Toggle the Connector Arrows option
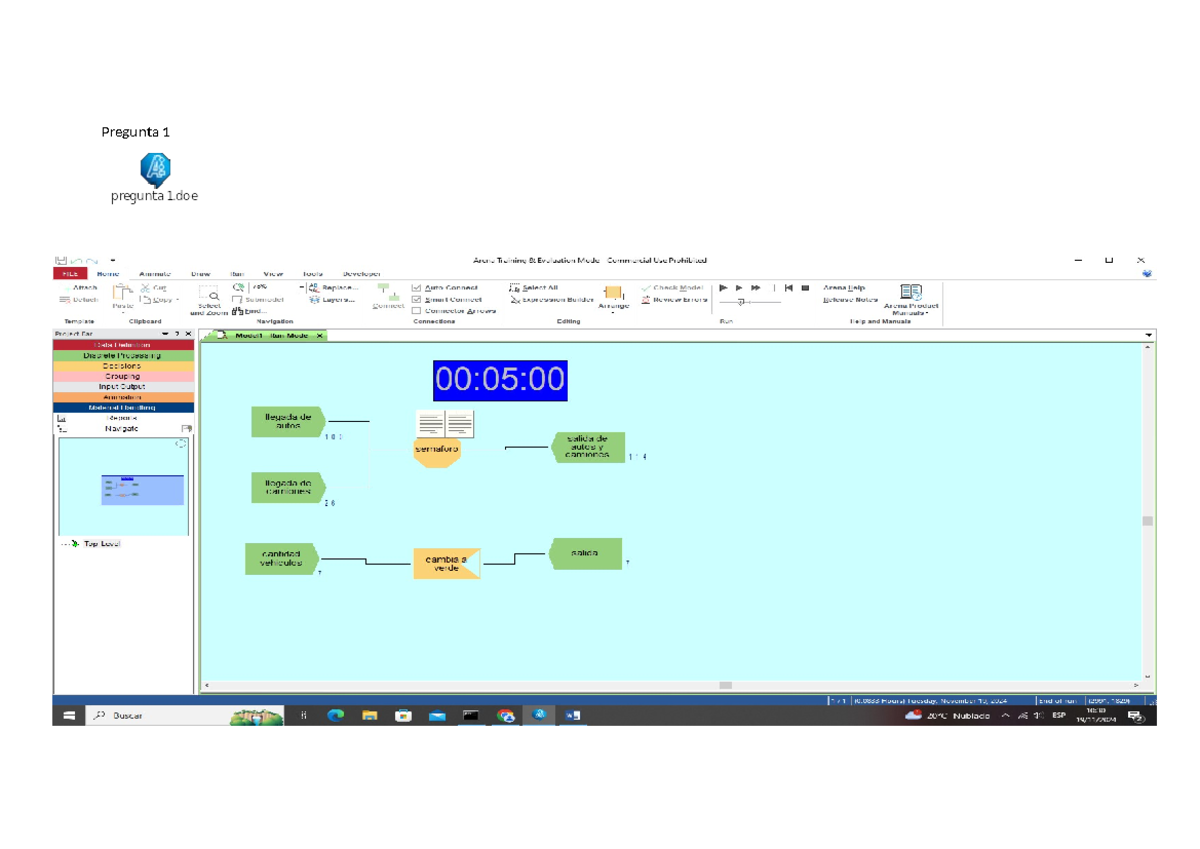Image resolution: width=1200 pixels, height=849 pixels. click(415, 311)
